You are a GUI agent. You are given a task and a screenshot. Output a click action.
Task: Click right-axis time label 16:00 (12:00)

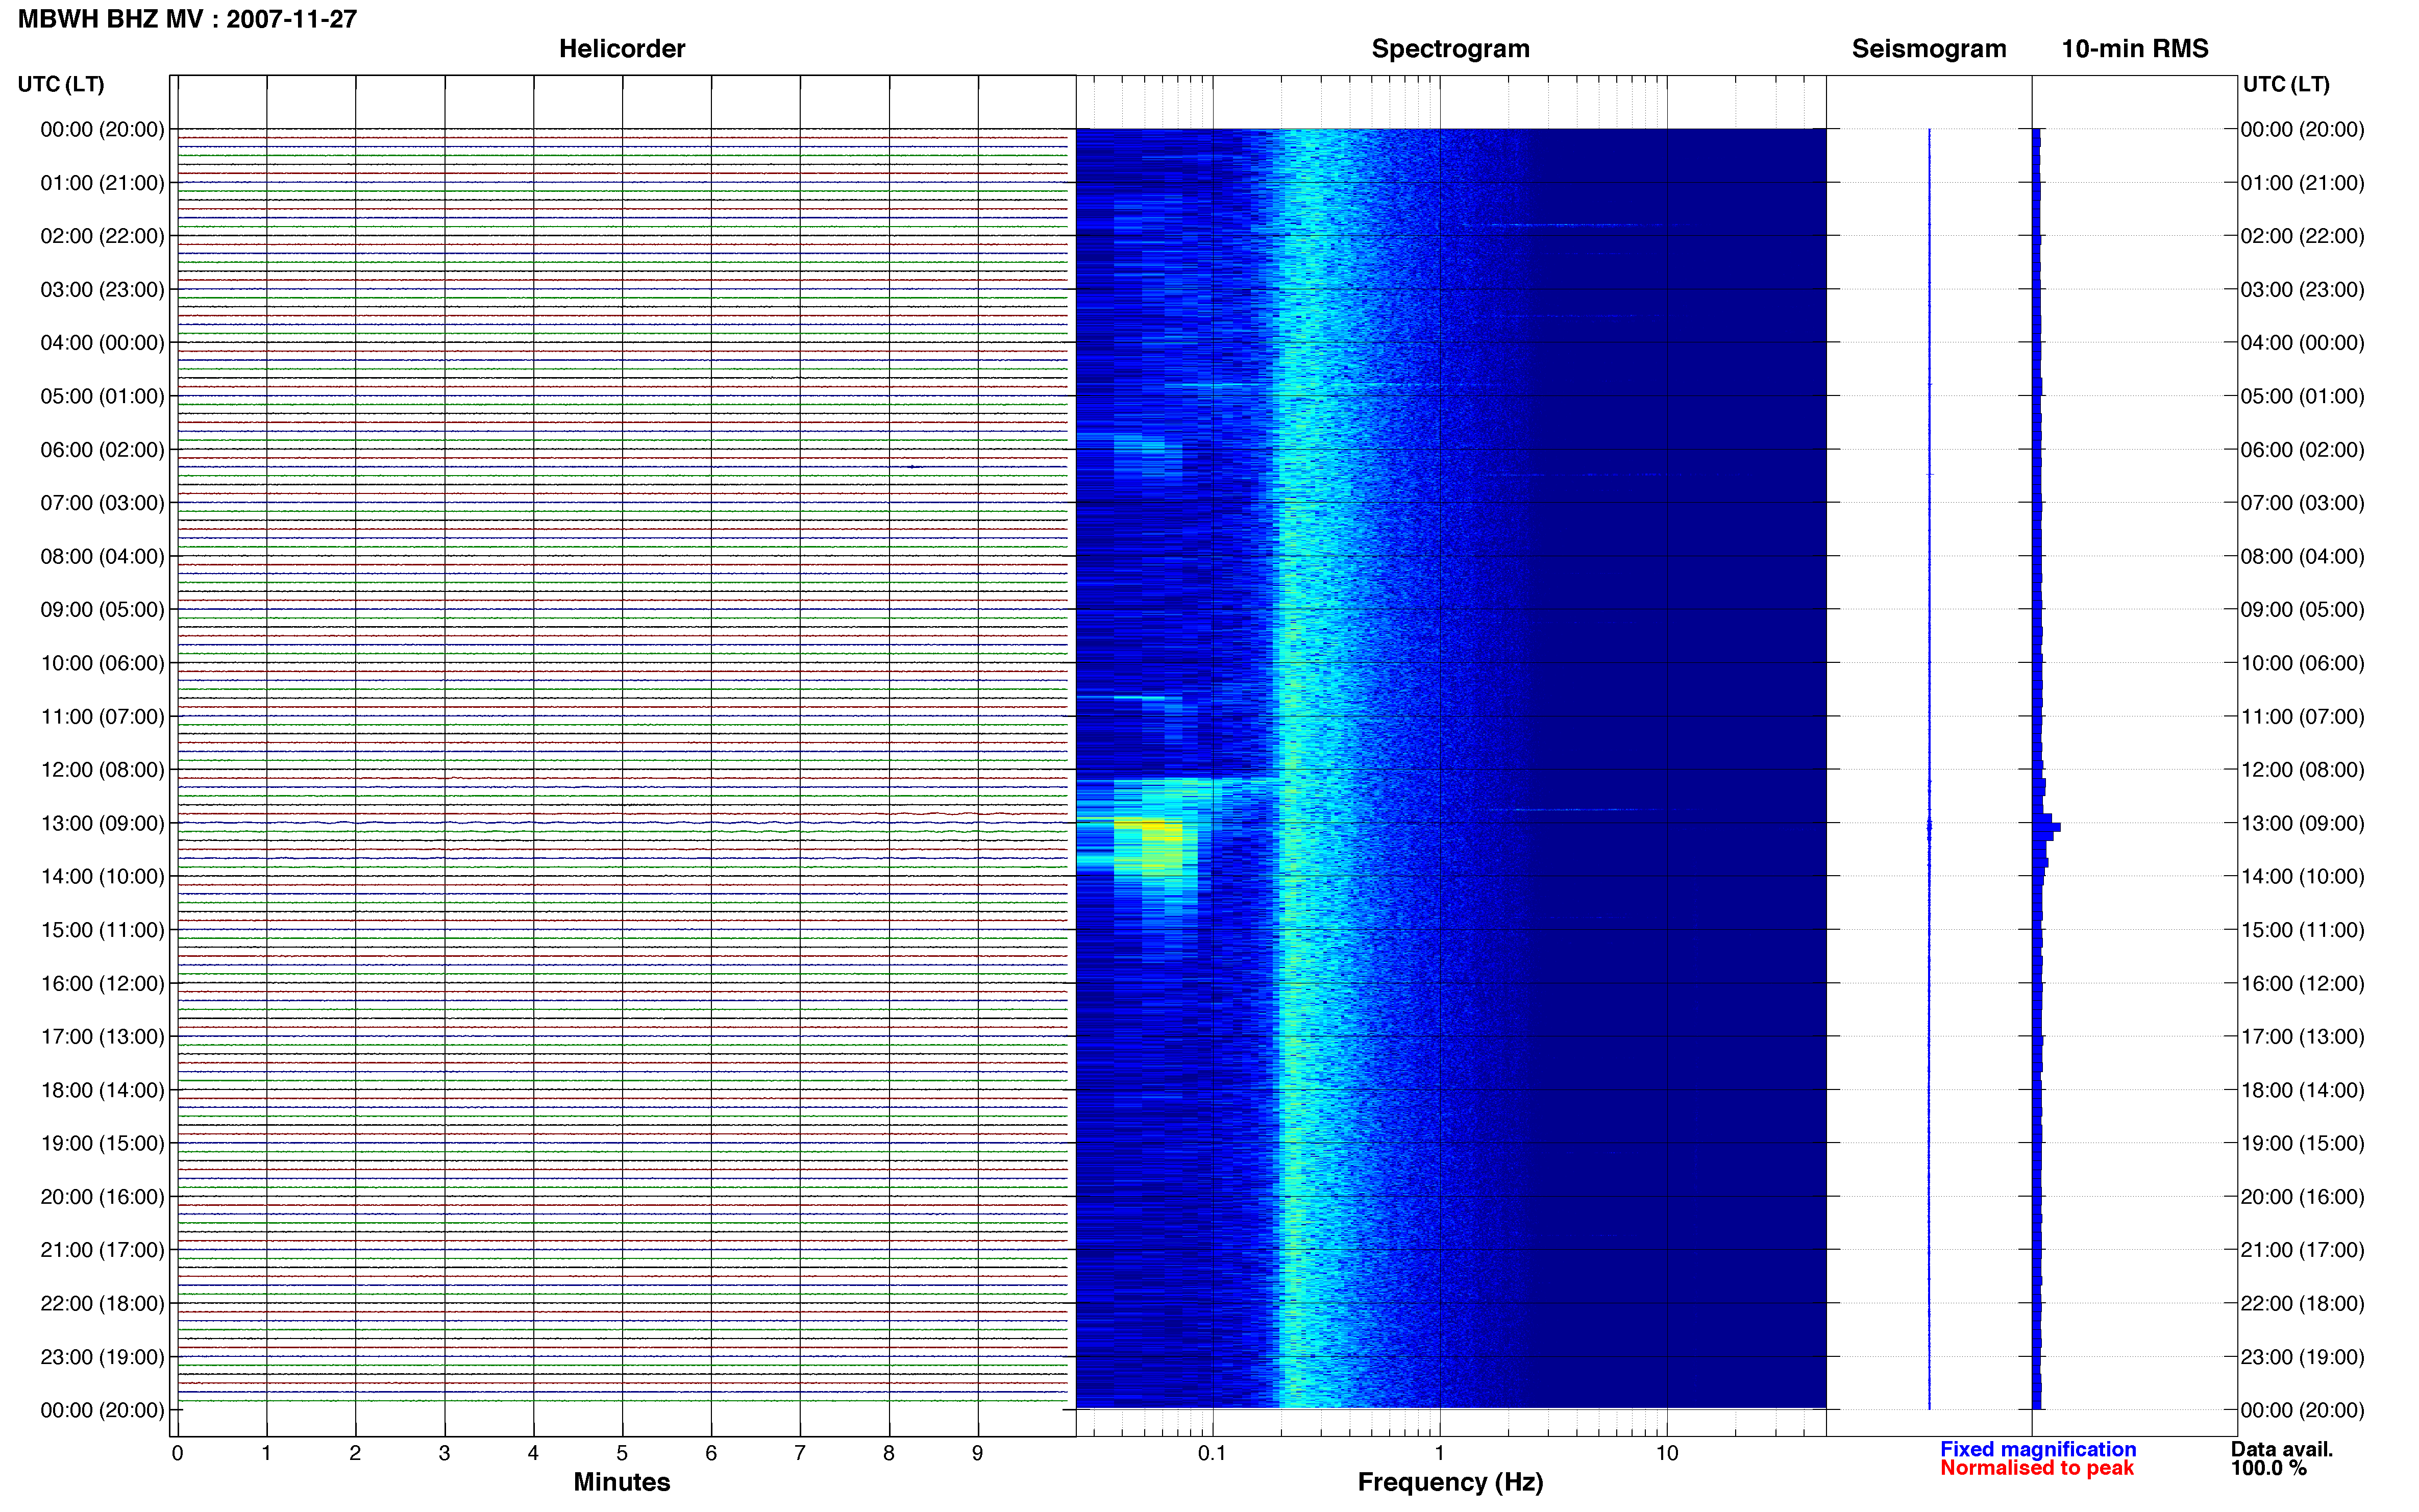click(x=2303, y=983)
